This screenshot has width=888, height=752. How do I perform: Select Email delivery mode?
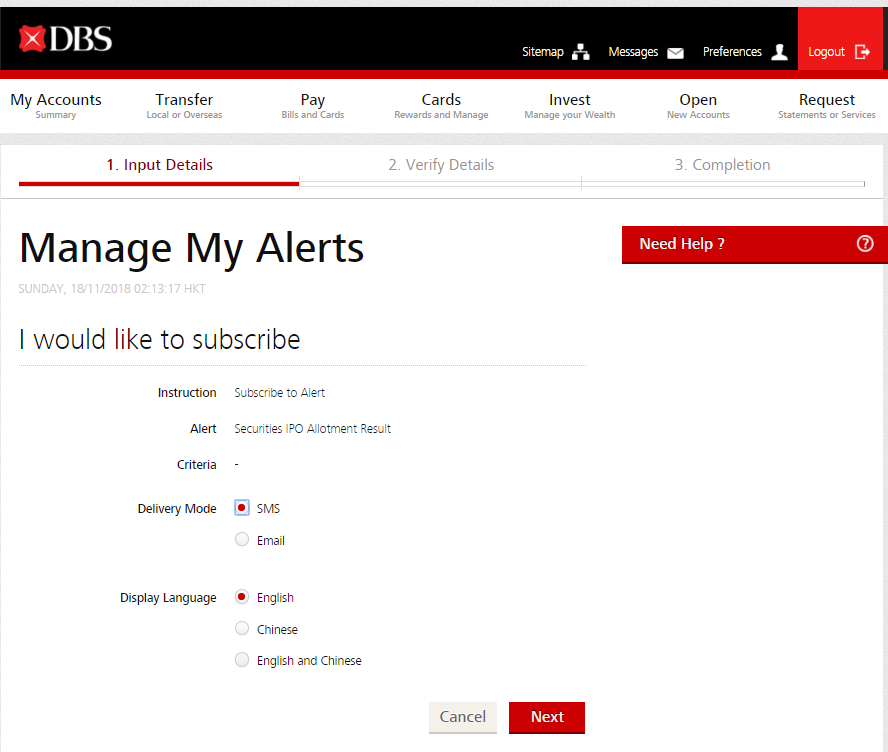click(x=242, y=540)
